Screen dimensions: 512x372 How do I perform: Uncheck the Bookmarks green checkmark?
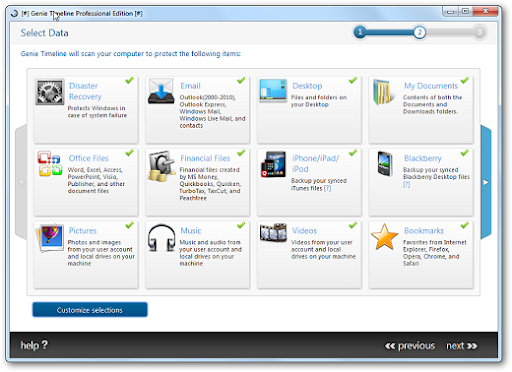click(x=465, y=225)
